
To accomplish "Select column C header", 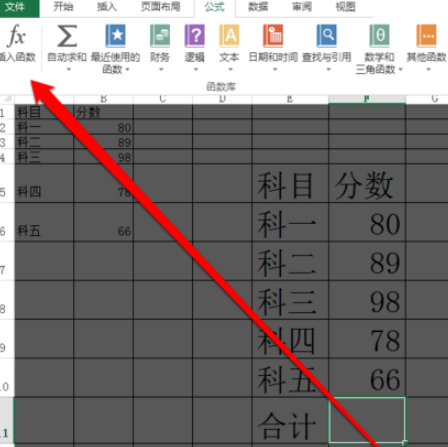I will [x=163, y=99].
